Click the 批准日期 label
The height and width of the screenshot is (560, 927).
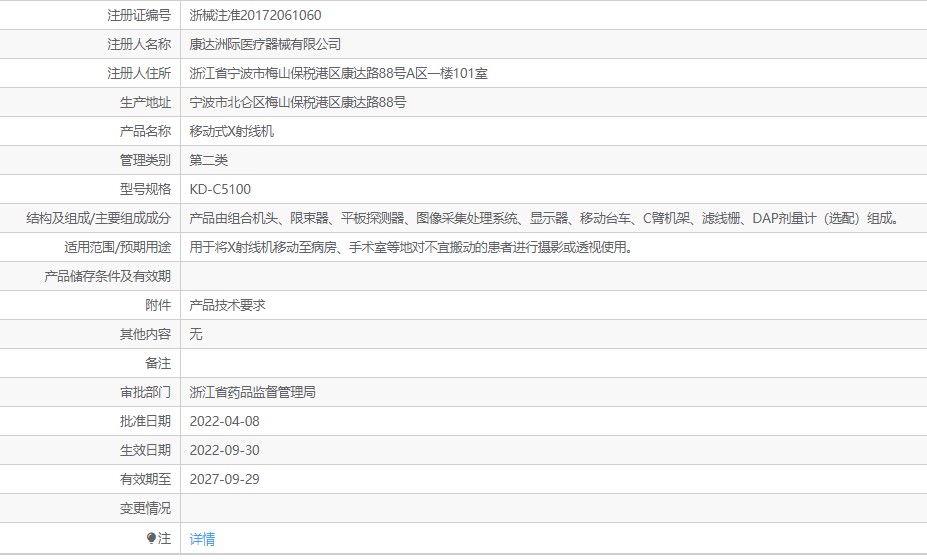coord(145,421)
